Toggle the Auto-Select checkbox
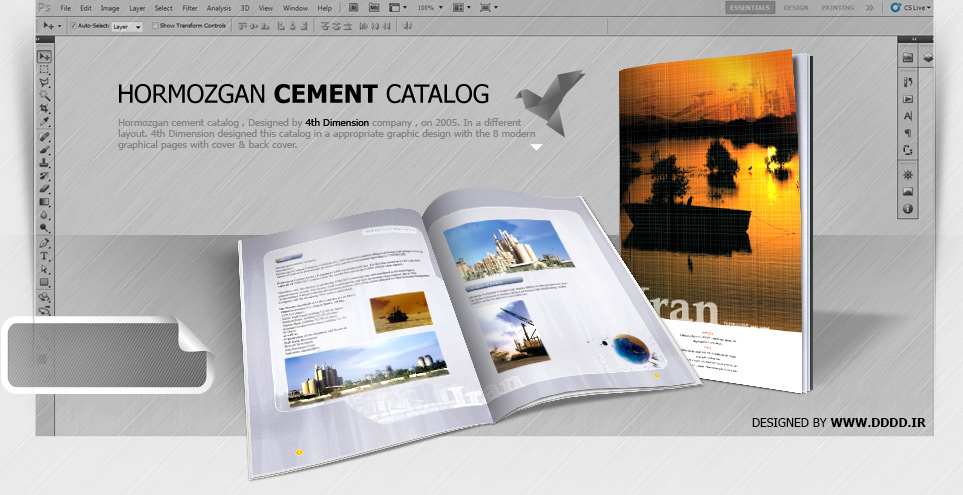This screenshot has height=495, width=963. [x=73, y=26]
